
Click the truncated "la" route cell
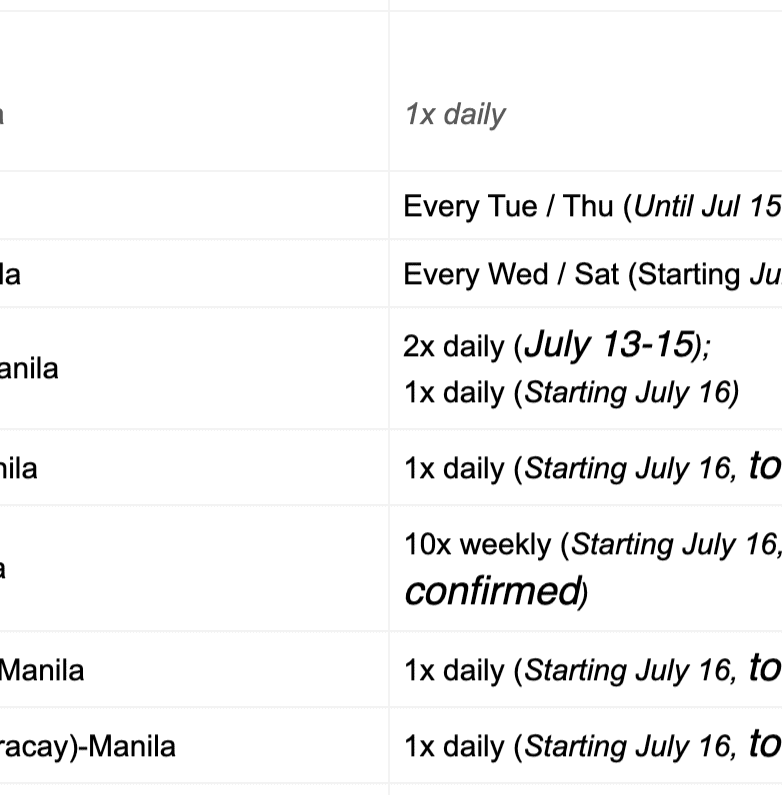(10, 274)
